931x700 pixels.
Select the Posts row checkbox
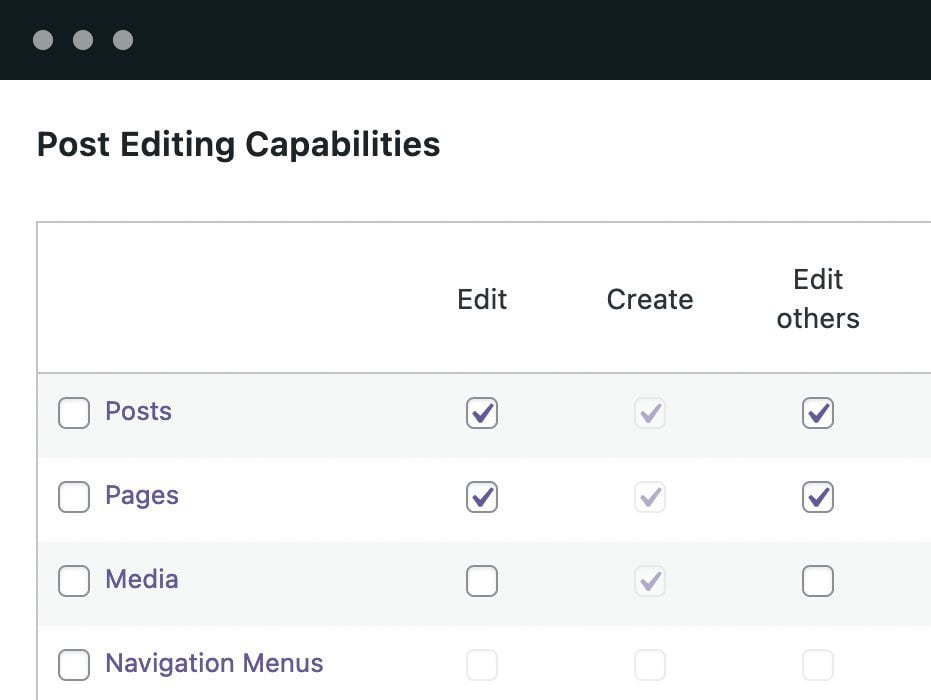pos(74,413)
